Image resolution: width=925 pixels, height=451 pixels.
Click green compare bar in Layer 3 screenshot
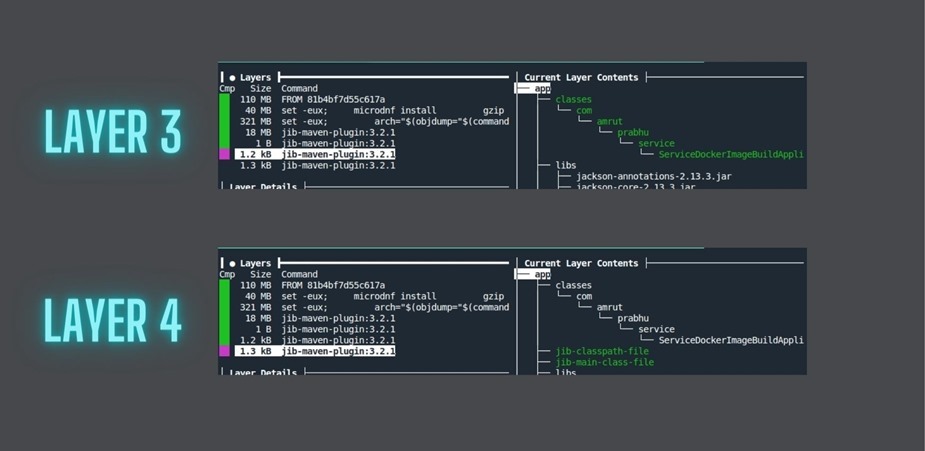(224, 121)
